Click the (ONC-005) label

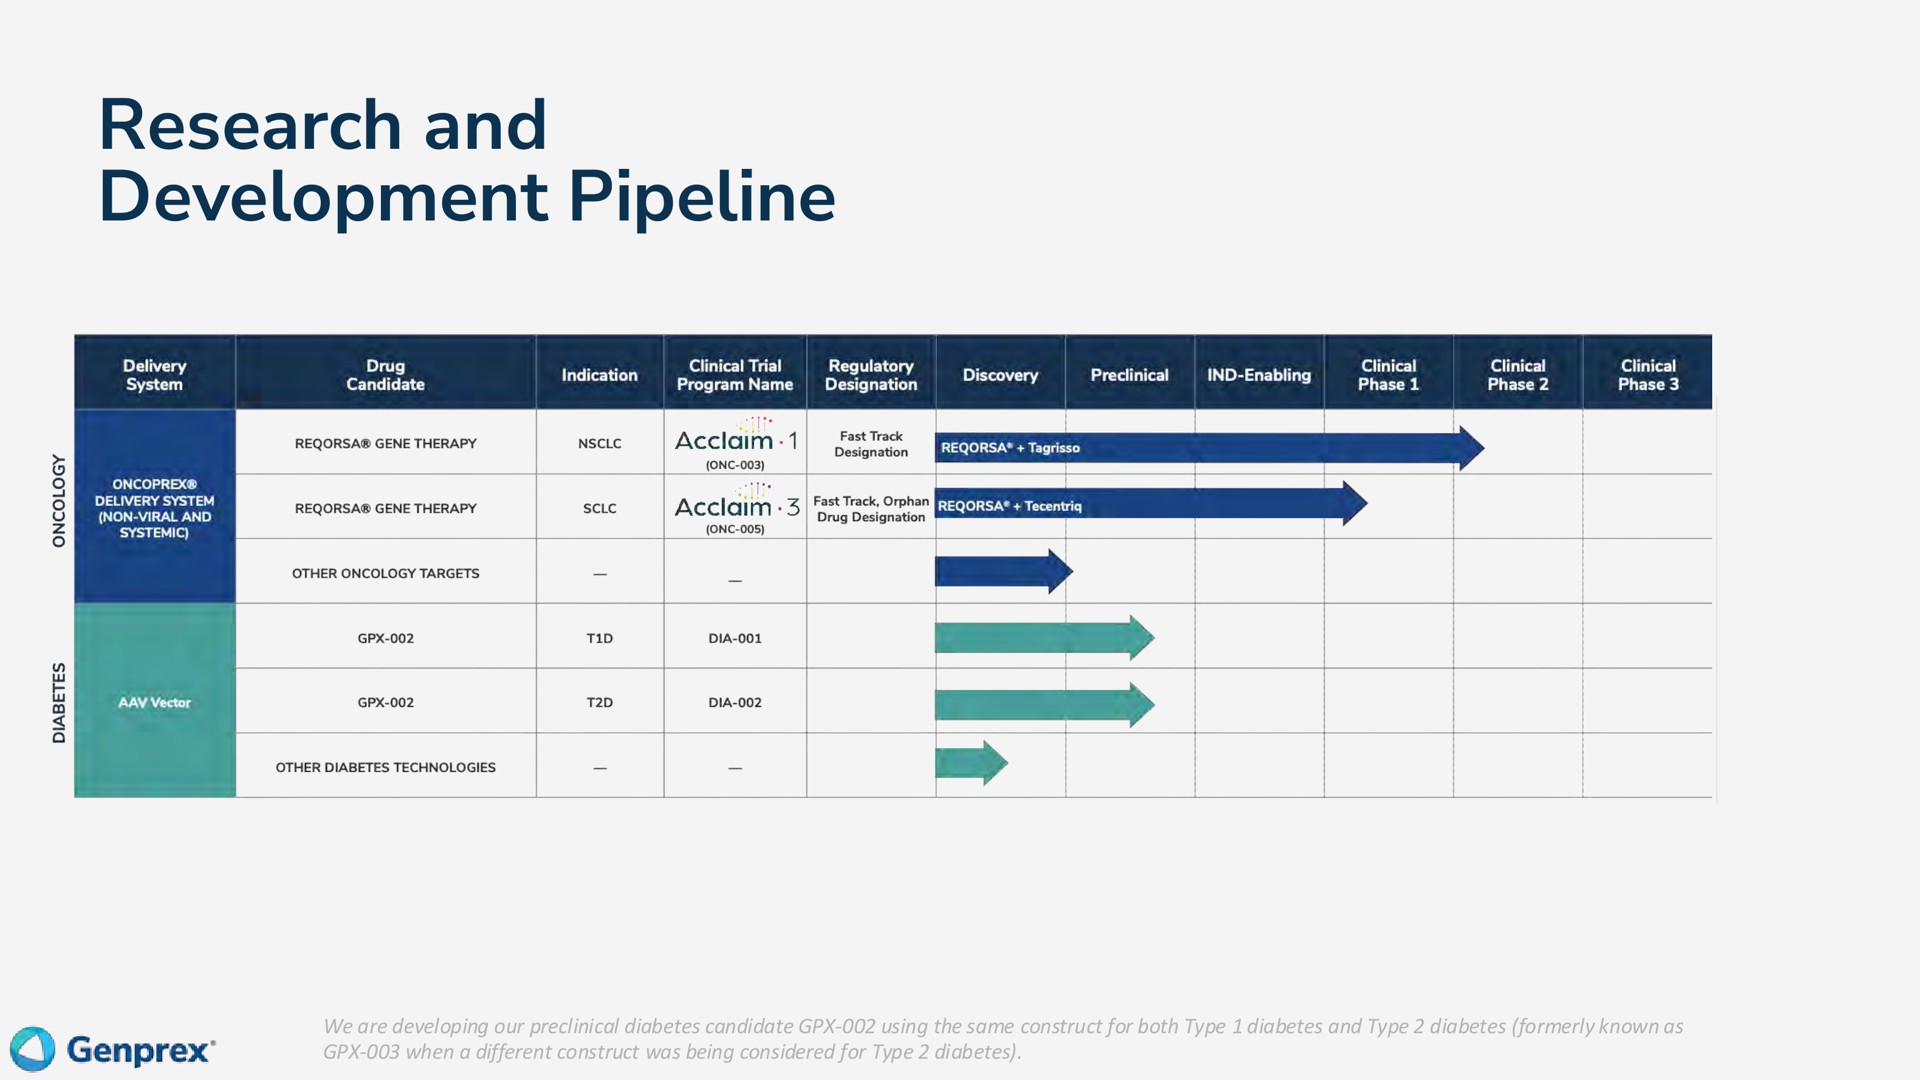(735, 529)
